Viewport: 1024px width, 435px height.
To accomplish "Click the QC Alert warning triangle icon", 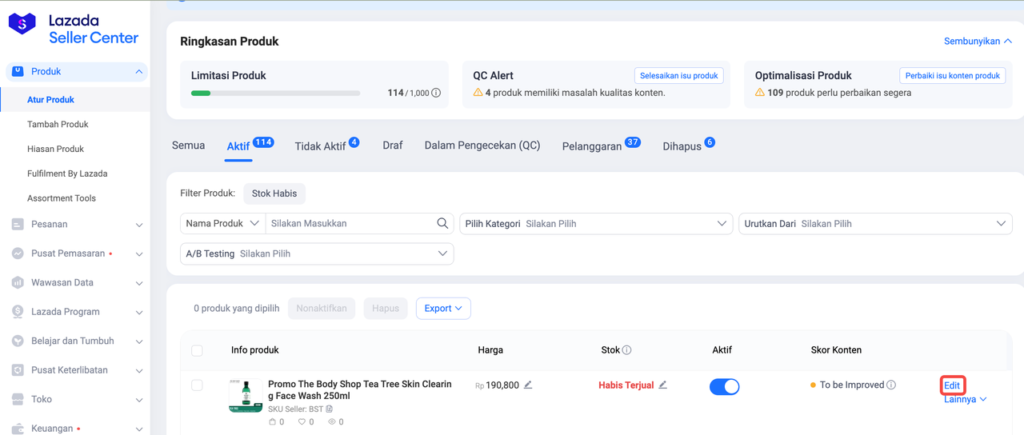I will [477, 93].
